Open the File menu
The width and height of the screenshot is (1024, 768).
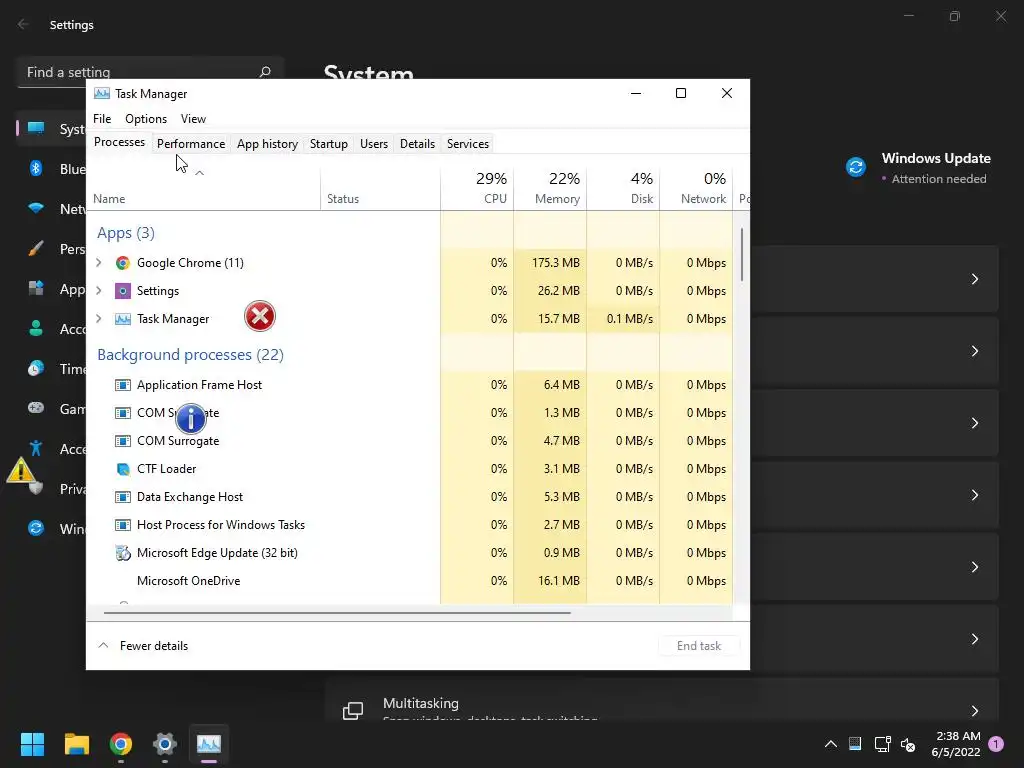(x=102, y=119)
